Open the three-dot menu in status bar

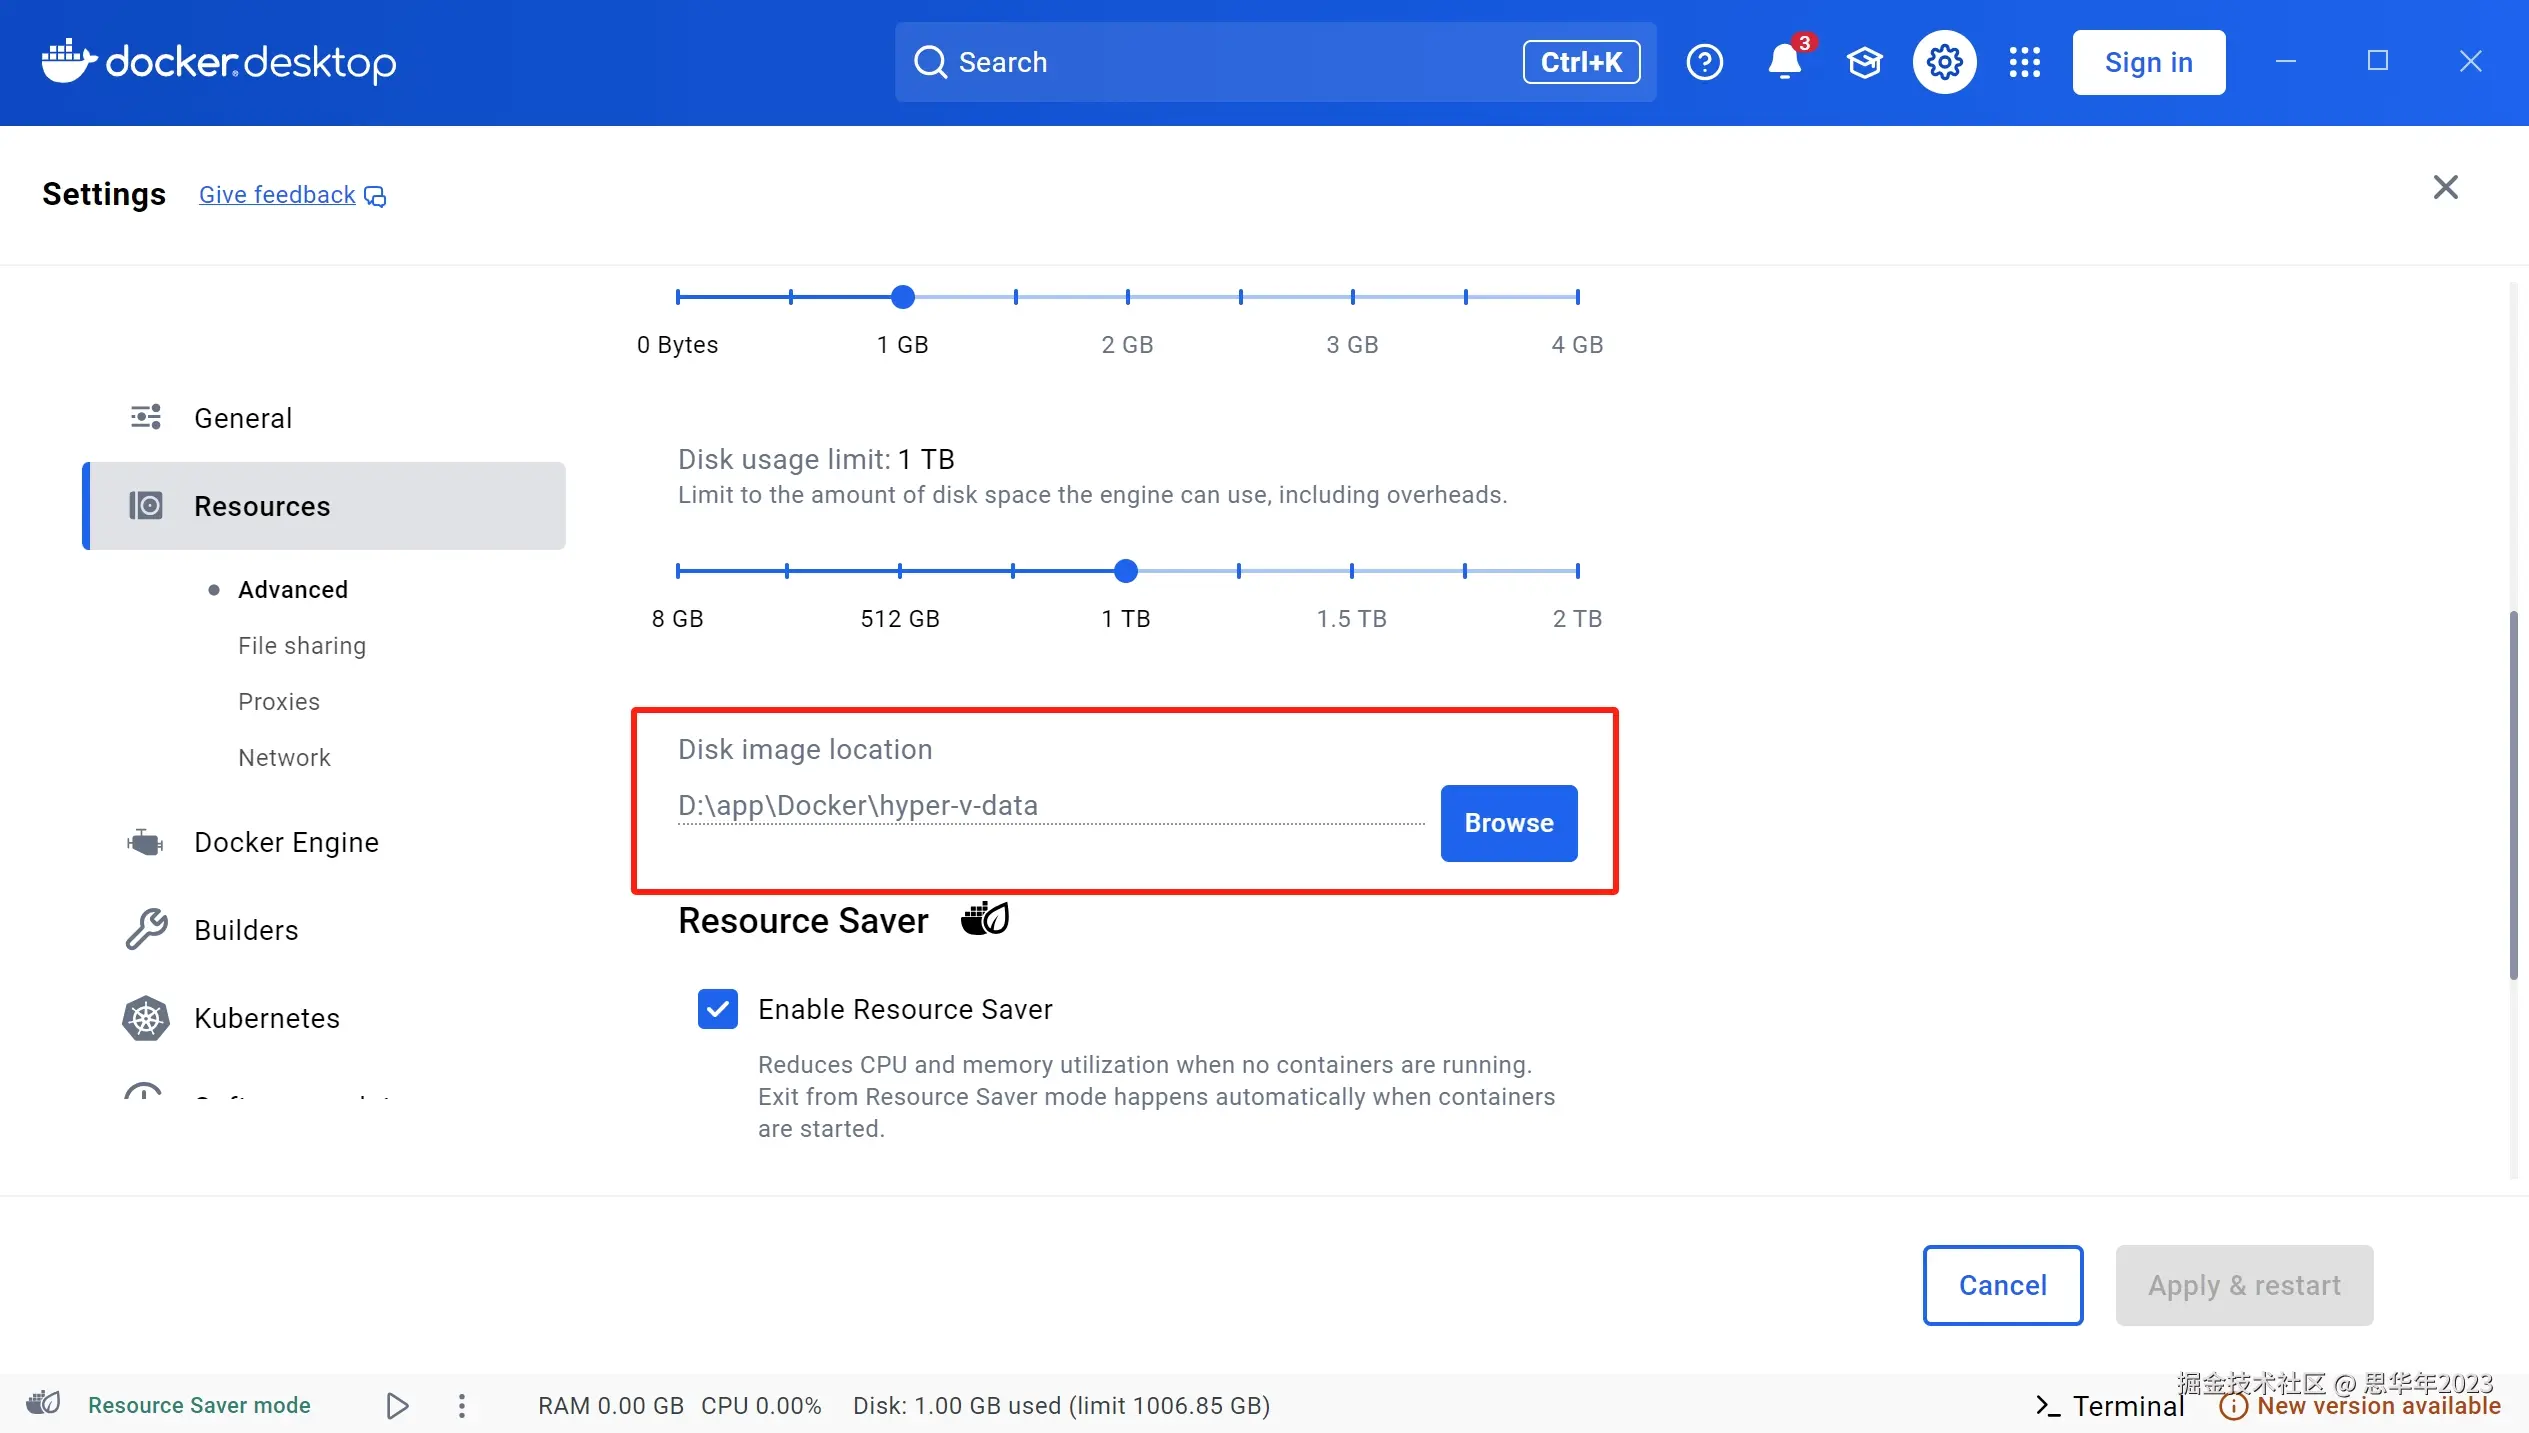click(x=461, y=1405)
